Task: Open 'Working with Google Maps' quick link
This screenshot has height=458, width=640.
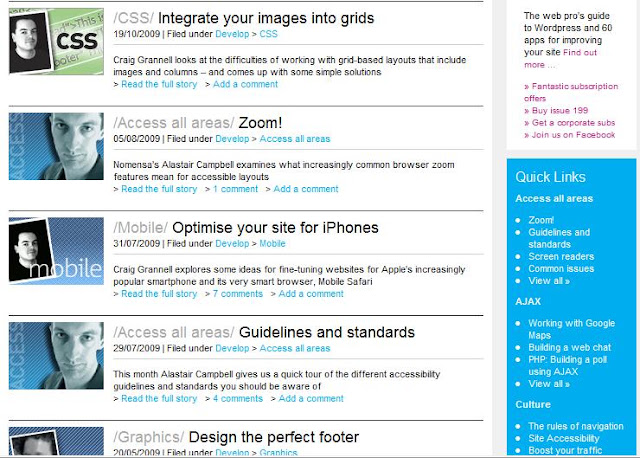Action: [x=571, y=329]
